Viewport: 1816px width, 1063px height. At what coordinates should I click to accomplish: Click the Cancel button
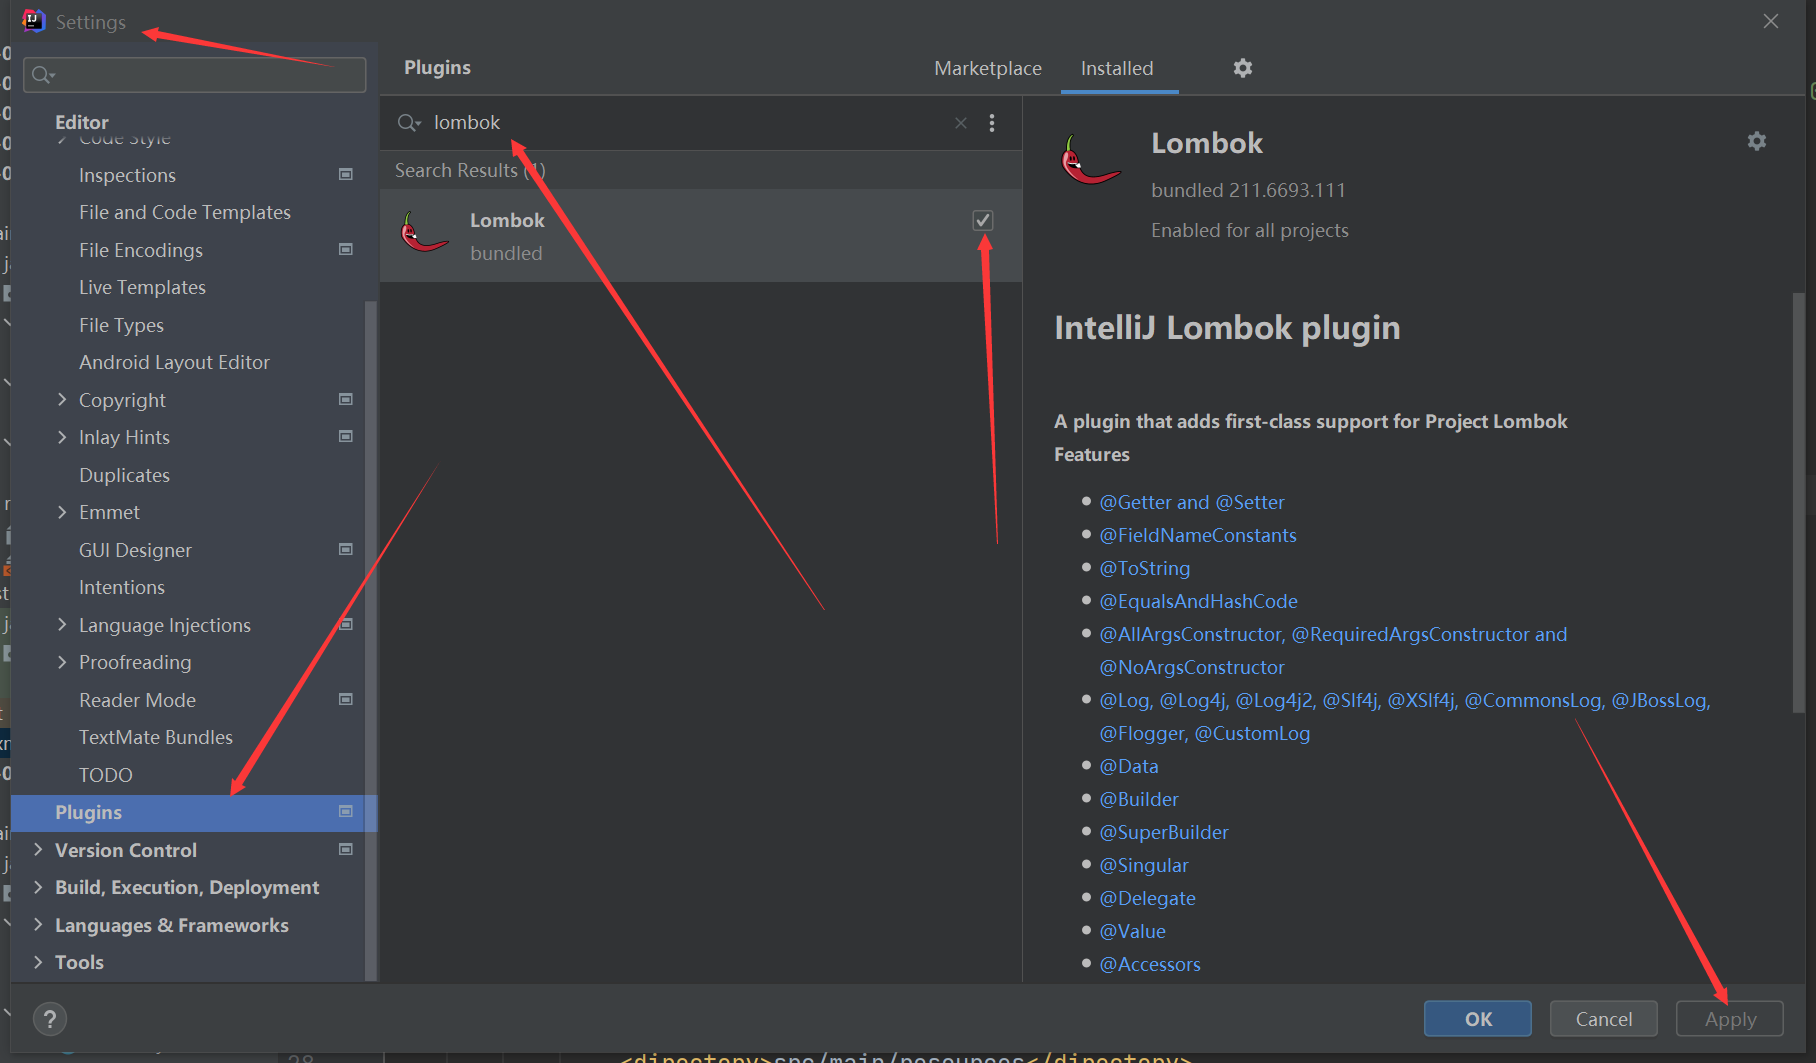coord(1603,1019)
